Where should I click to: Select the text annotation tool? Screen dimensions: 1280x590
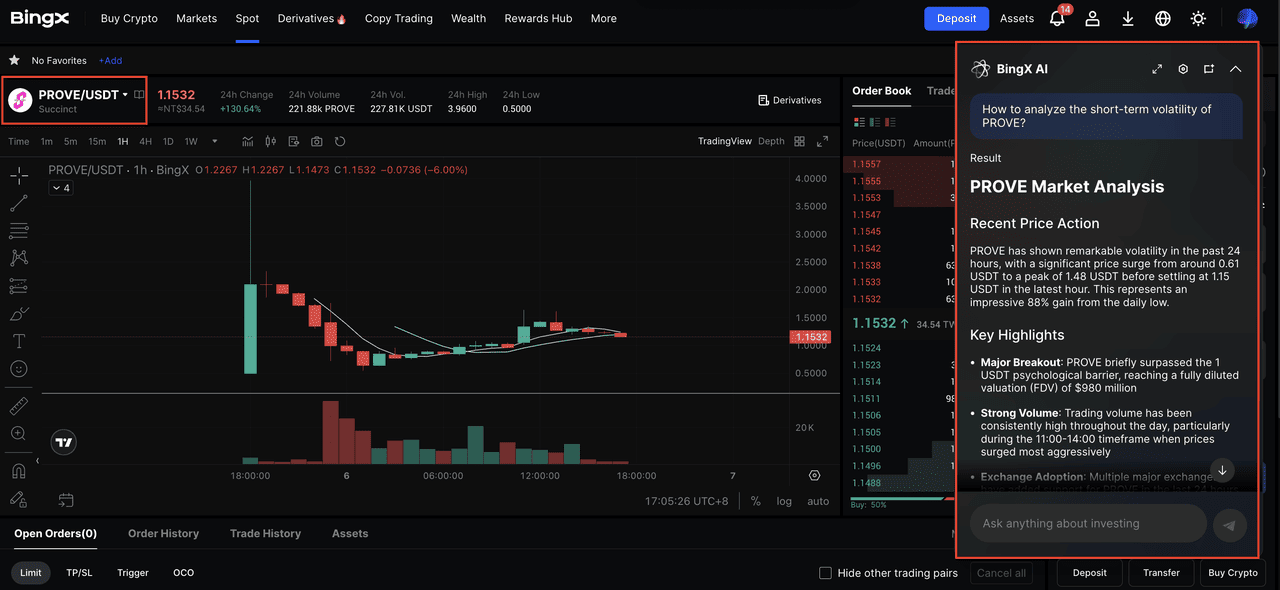[18, 341]
